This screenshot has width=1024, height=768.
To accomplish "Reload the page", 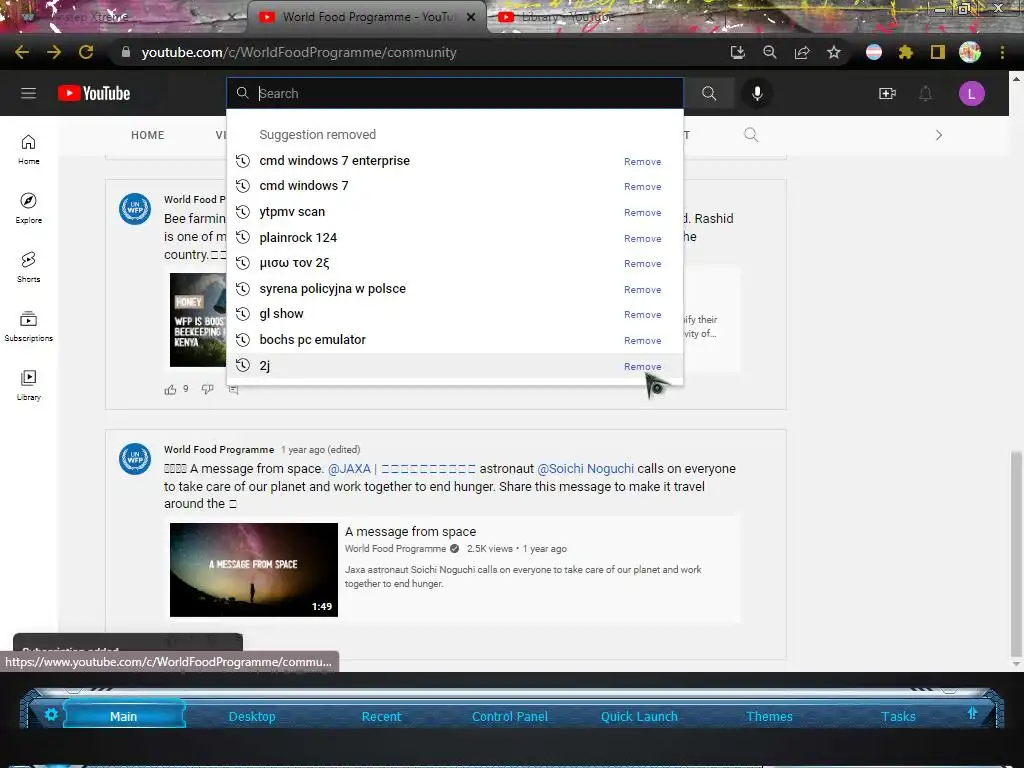I will (x=86, y=52).
